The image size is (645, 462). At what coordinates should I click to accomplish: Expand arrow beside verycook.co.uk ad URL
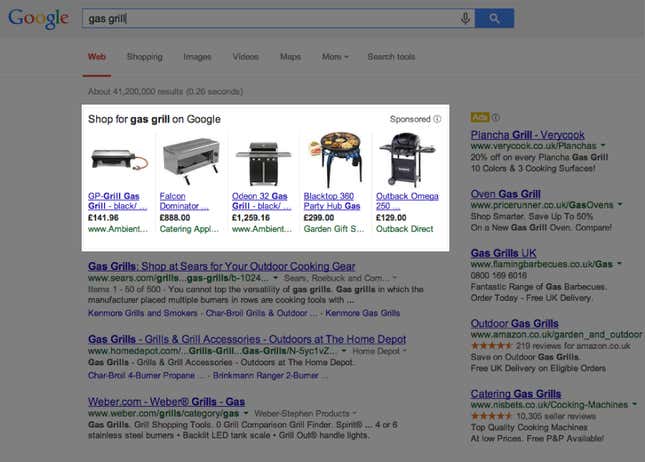603,146
